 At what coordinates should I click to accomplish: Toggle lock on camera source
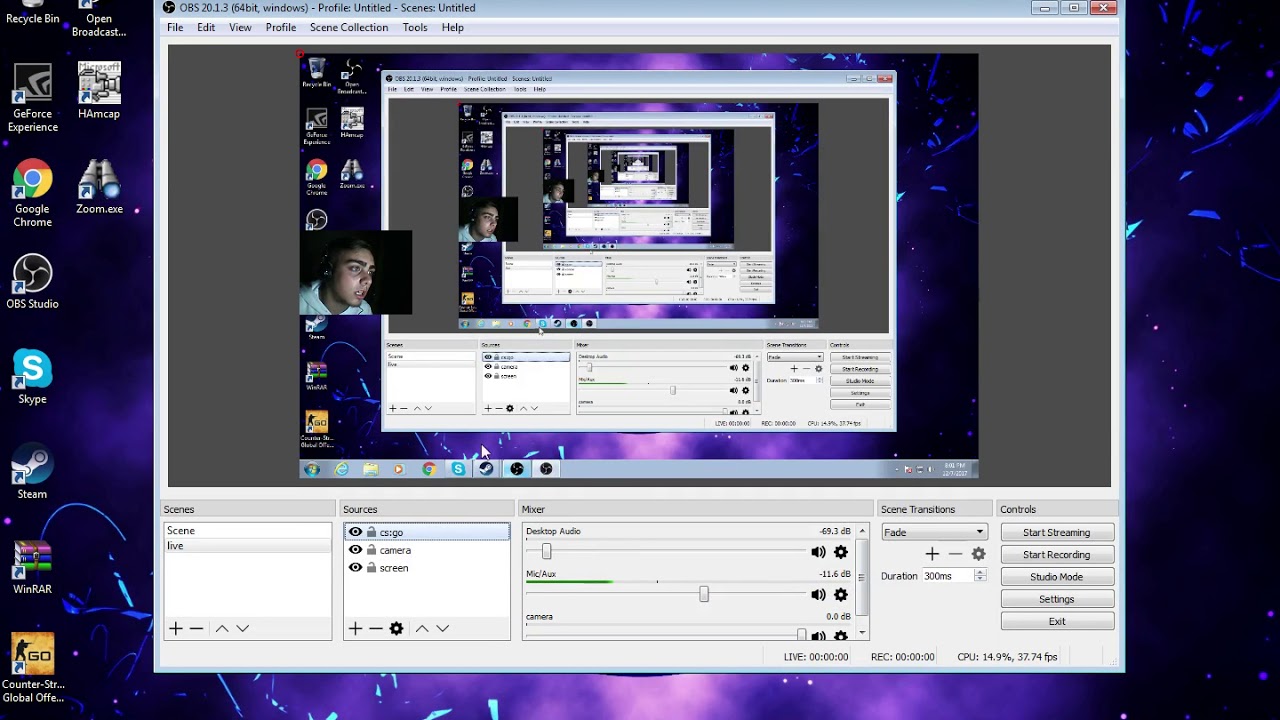click(x=371, y=550)
